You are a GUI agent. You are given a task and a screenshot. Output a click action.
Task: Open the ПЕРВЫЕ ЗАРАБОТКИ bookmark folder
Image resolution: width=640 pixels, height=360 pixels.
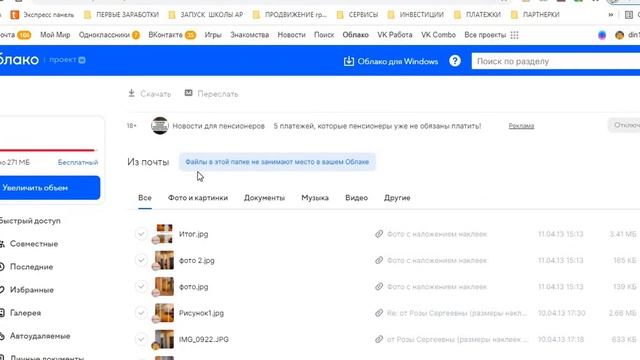[x=121, y=15]
